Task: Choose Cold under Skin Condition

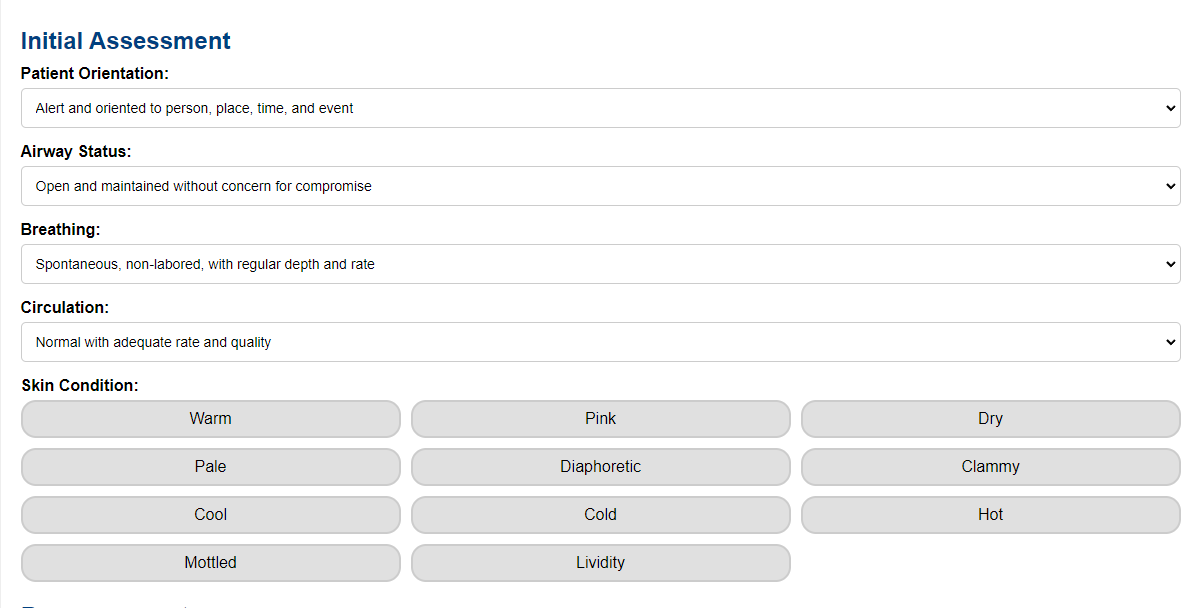Action: (600, 514)
